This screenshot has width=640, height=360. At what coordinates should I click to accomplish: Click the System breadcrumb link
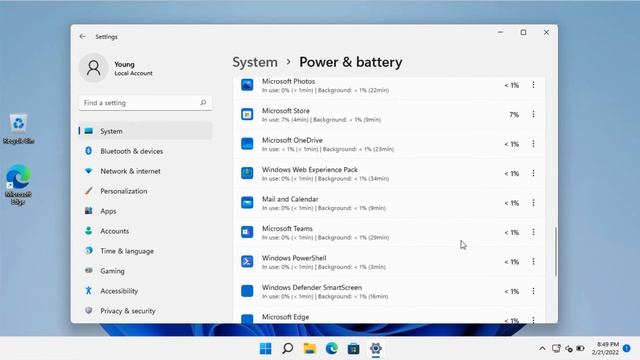tap(255, 62)
